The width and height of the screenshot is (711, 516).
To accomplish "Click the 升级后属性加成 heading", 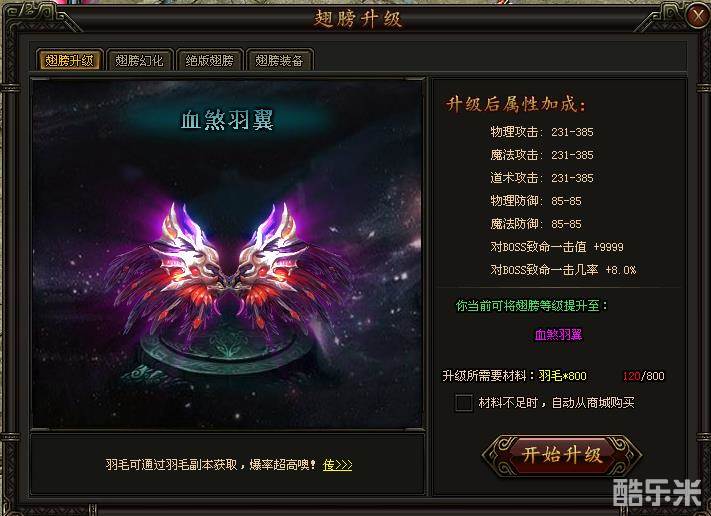I will pos(516,104).
